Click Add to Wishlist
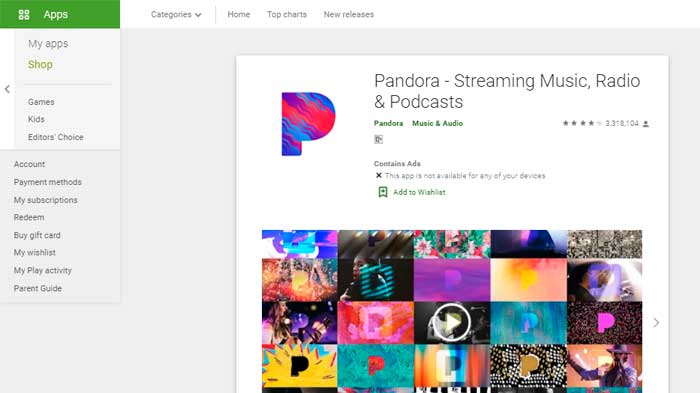The image size is (700, 393). [419, 192]
